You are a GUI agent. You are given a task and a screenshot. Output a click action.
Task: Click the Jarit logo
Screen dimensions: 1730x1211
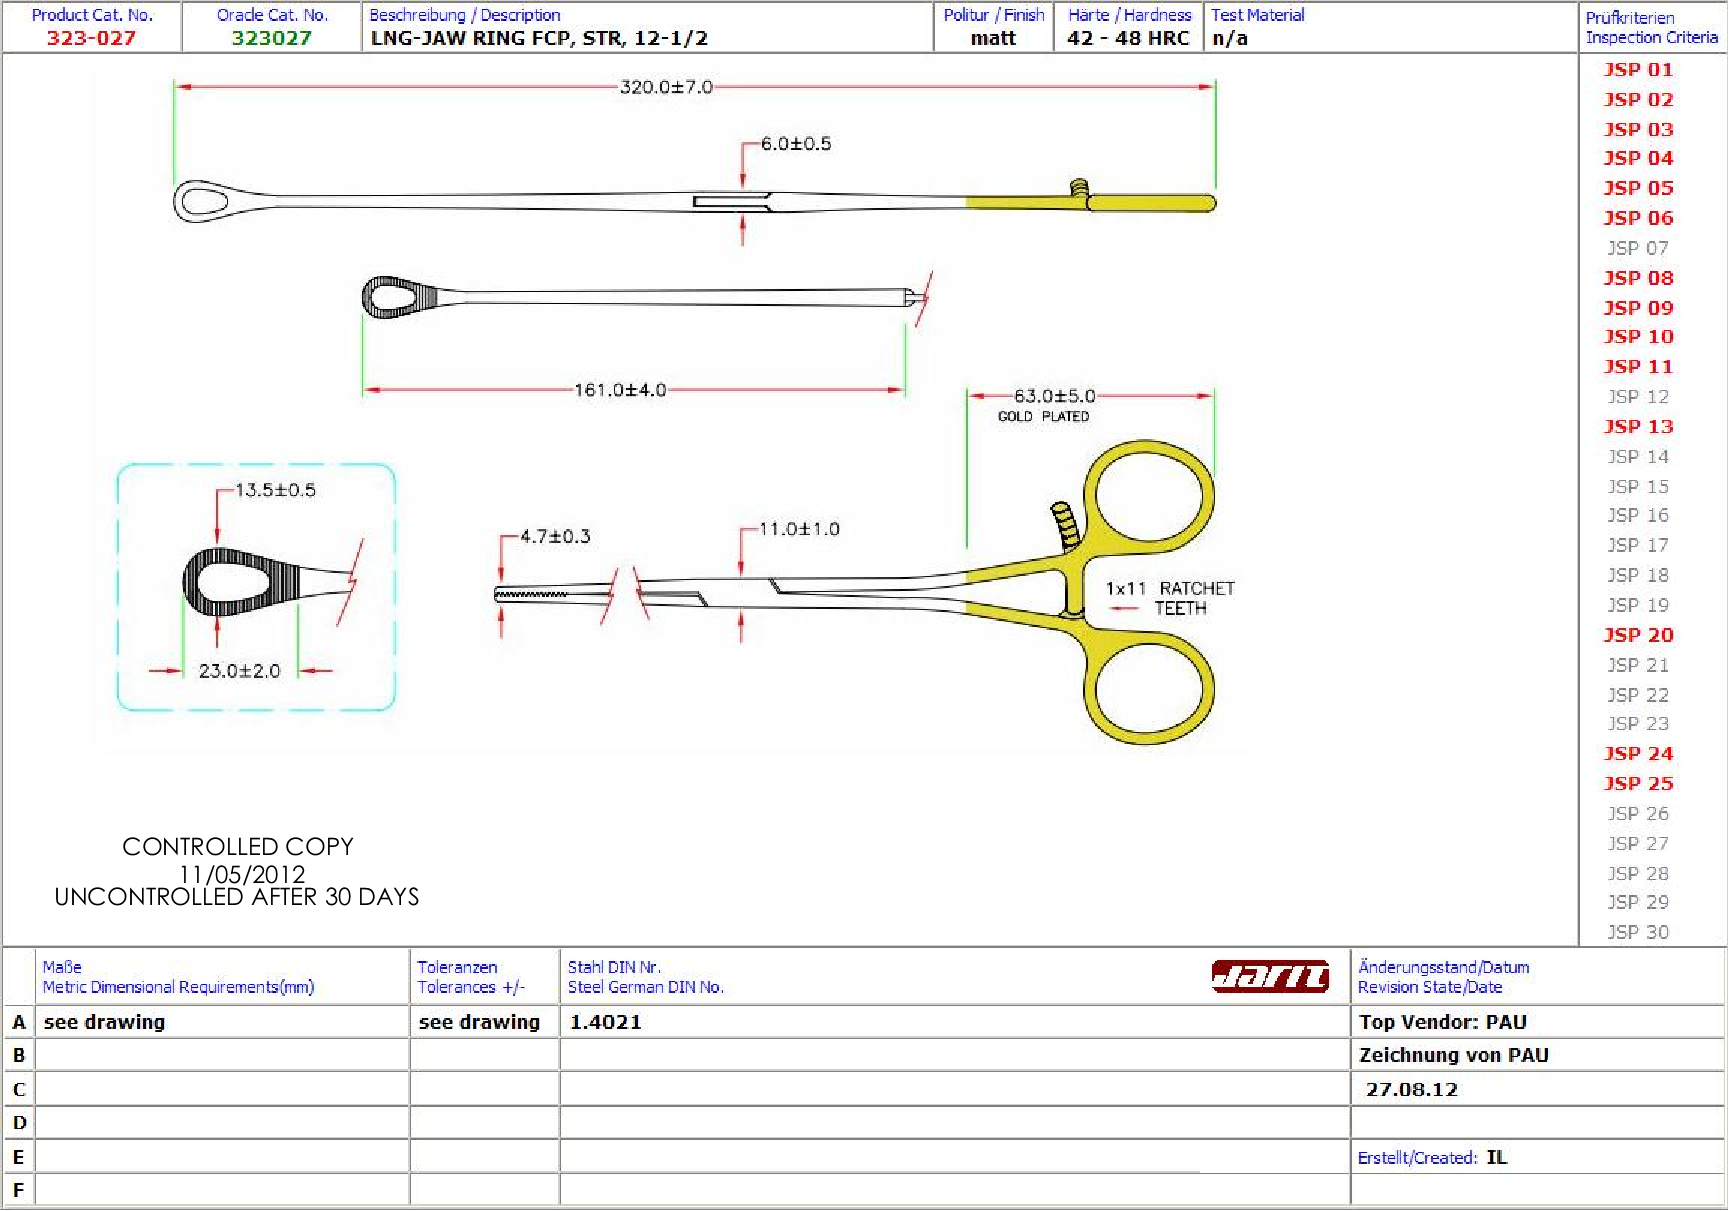pyautogui.click(x=1269, y=976)
